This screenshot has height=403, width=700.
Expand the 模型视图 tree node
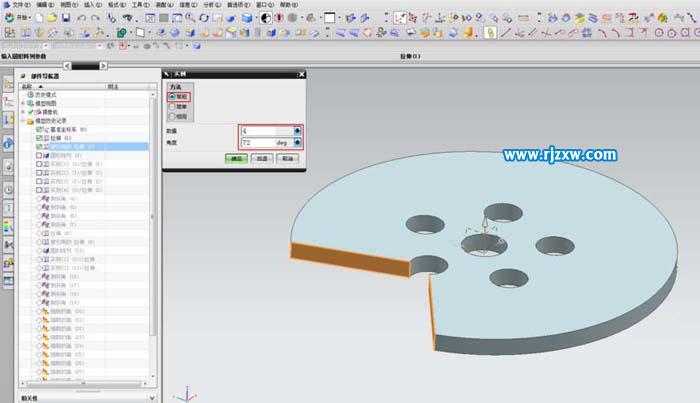[23, 103]
